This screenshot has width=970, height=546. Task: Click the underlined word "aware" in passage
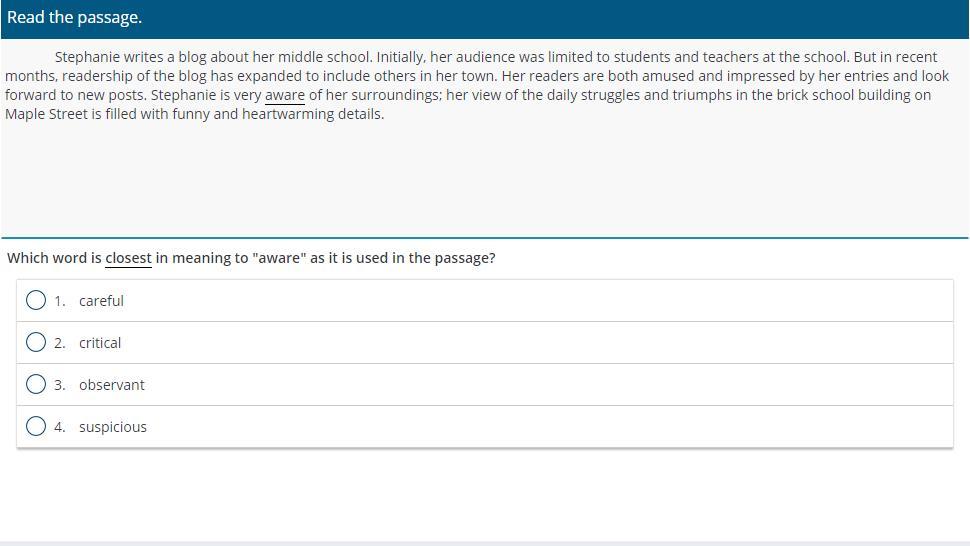pyautogui.click(x=285, y=95)
